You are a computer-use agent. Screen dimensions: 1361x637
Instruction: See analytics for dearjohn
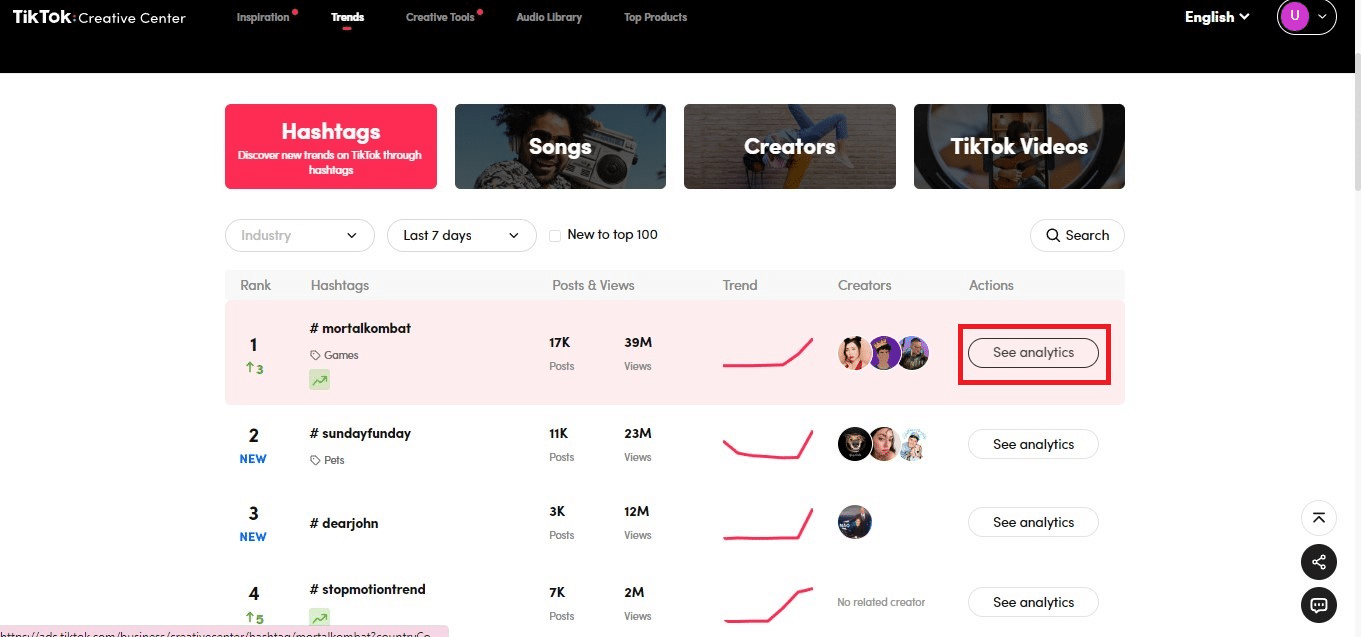[x=1033, y=522]
